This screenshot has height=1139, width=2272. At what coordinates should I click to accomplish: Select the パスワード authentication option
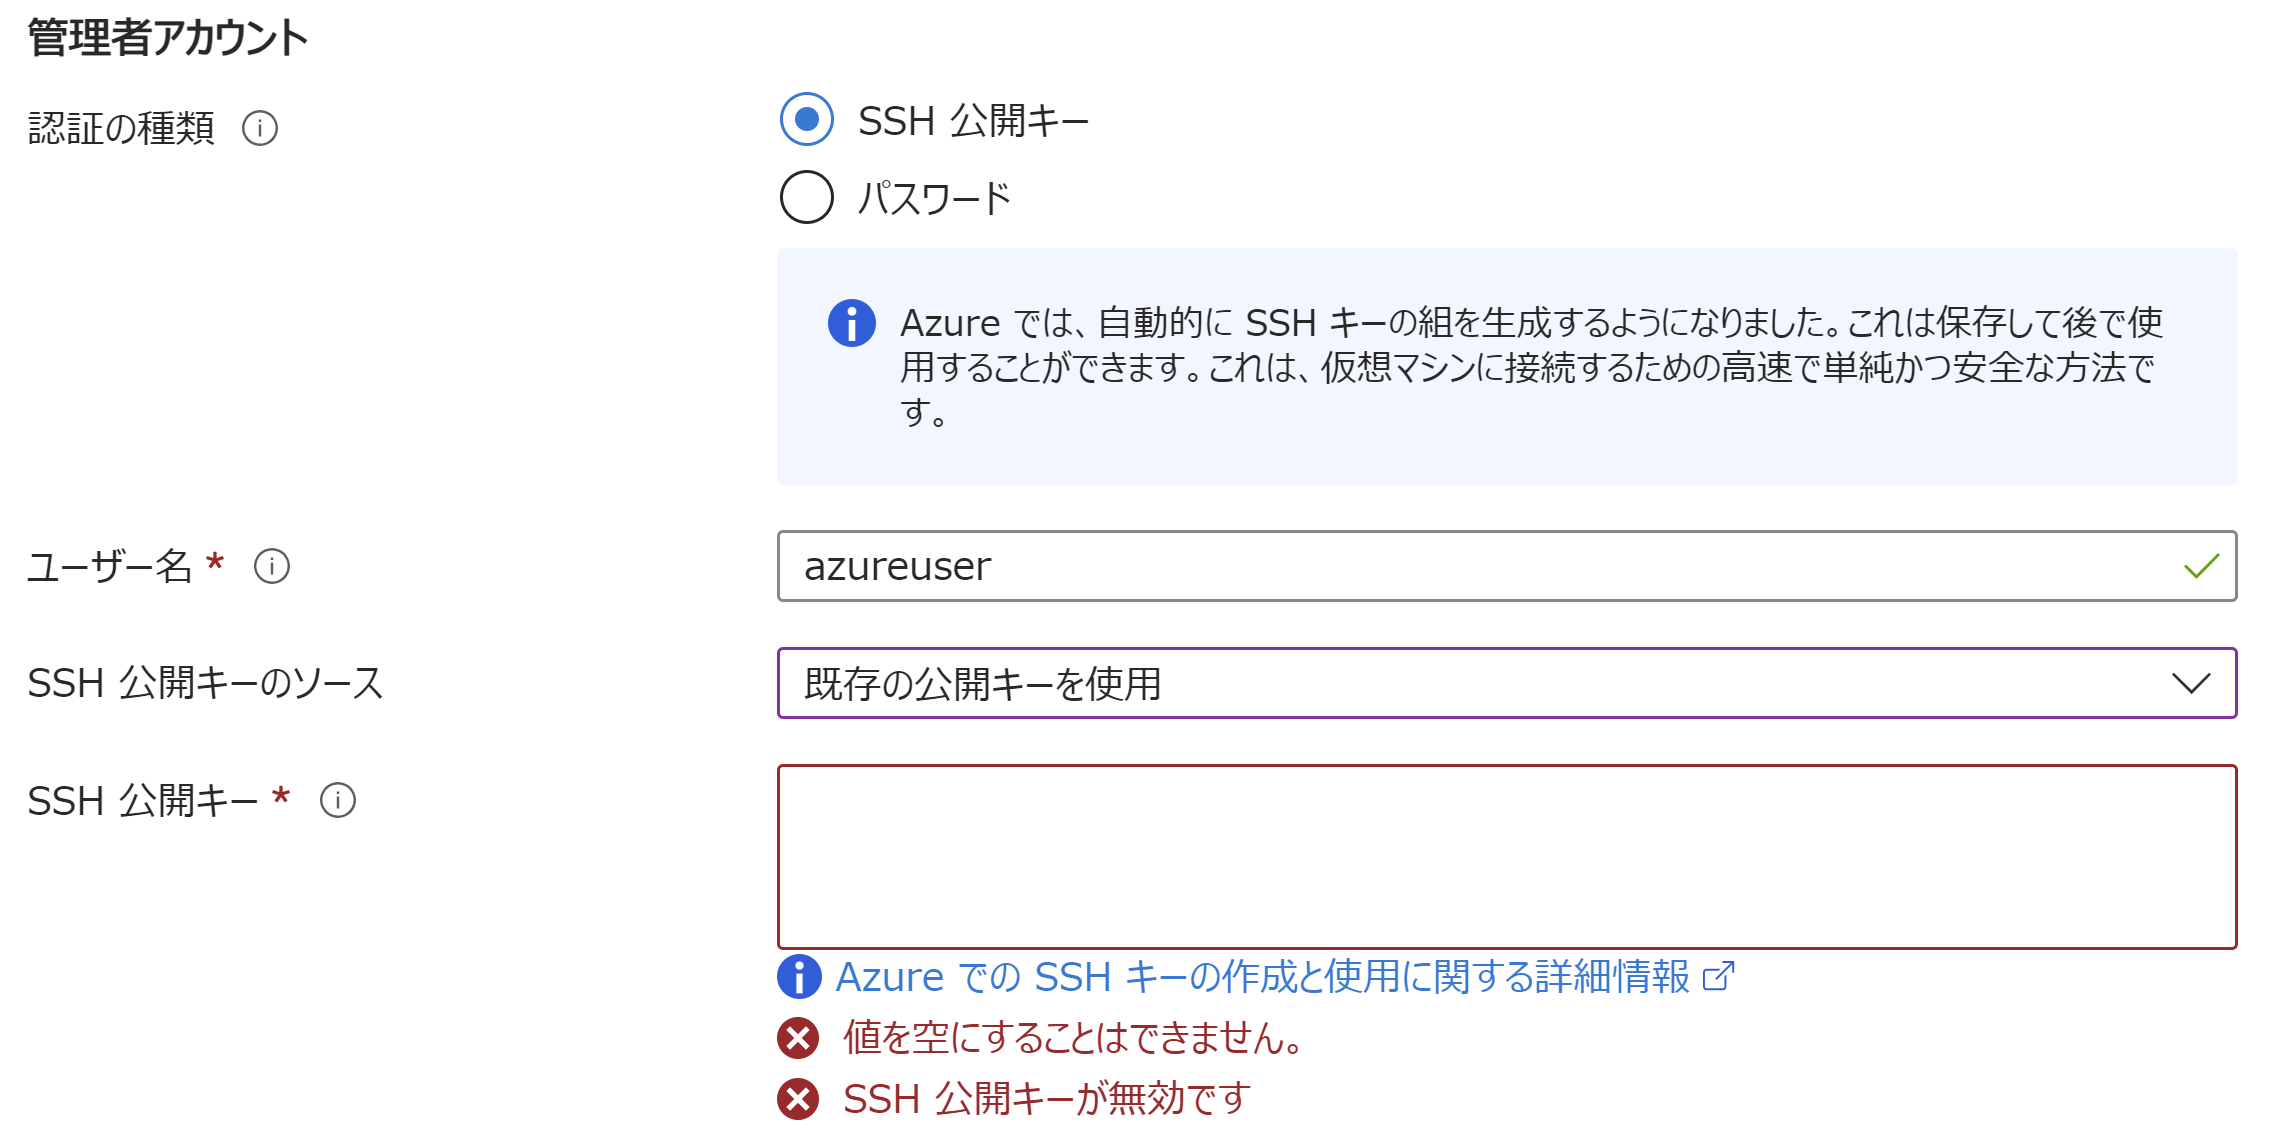click(805, 197)
